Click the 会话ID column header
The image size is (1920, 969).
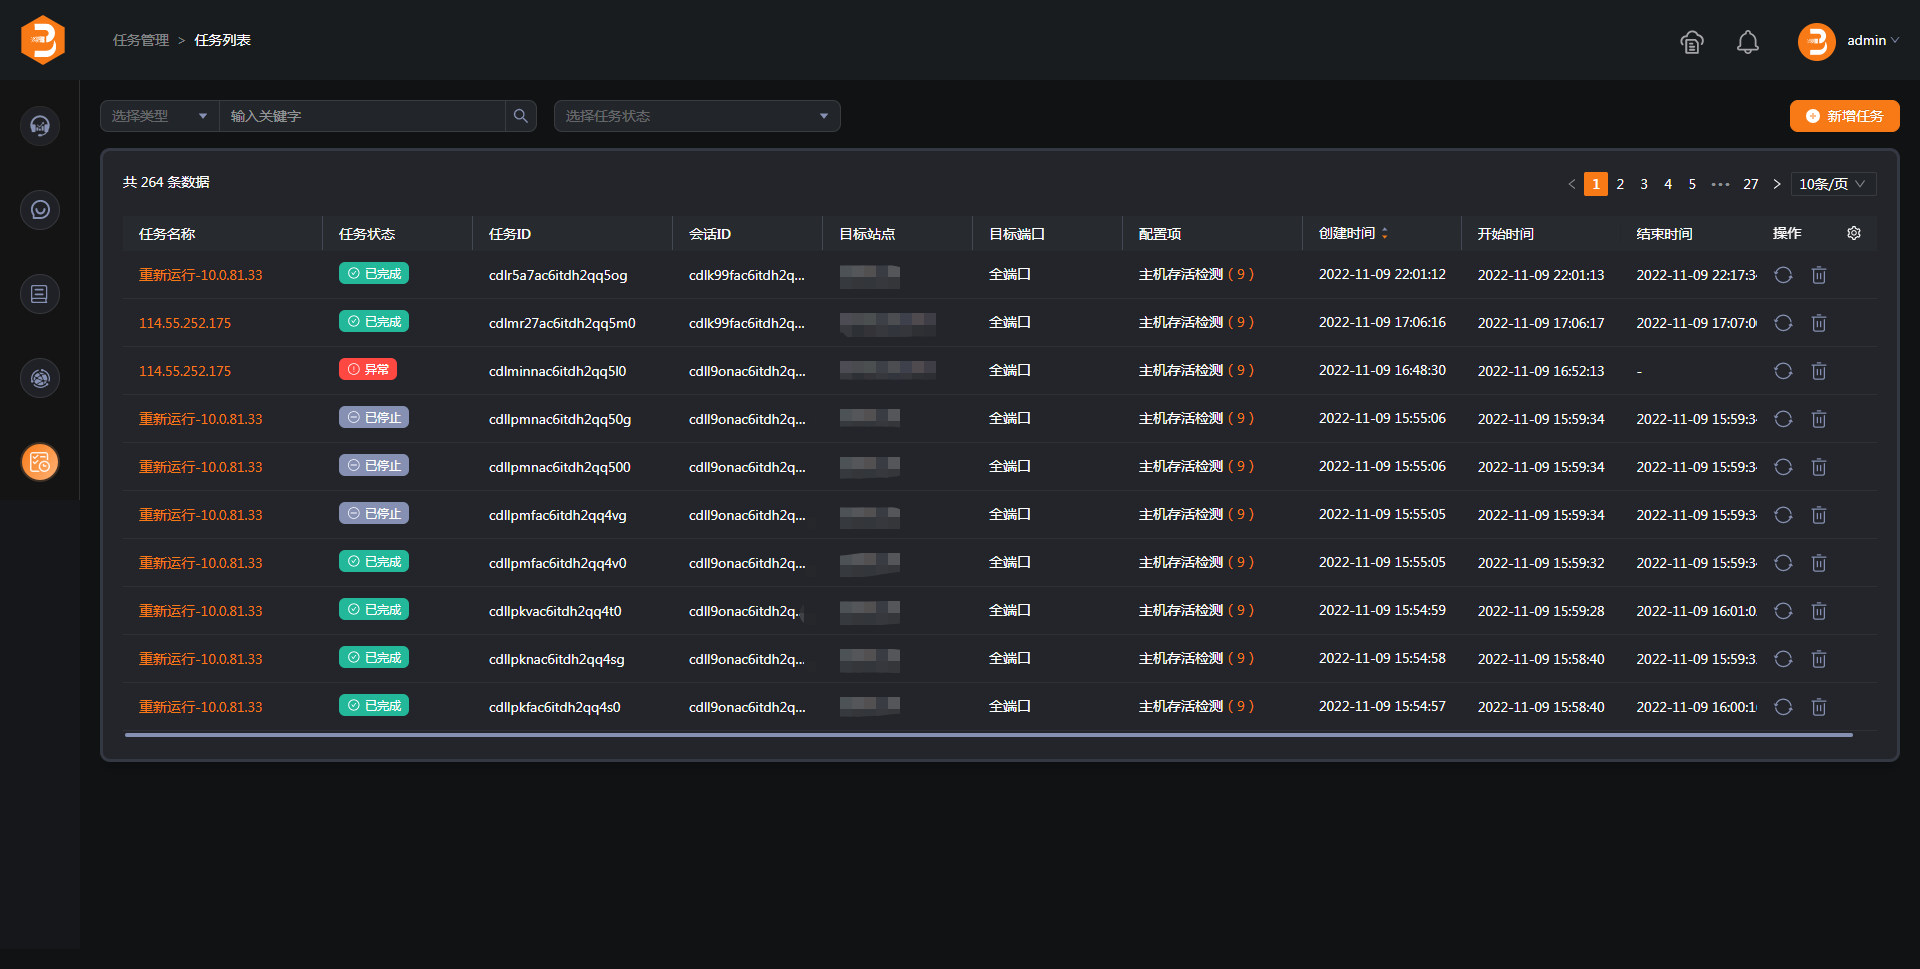pos(710,234)
